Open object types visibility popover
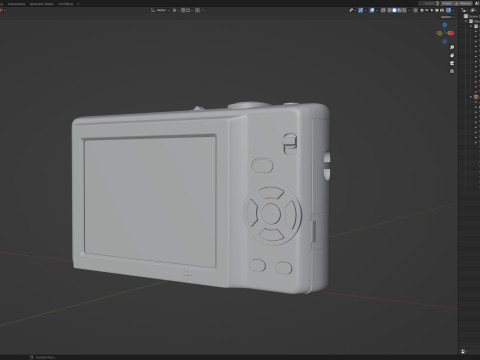480x360 pixels. [x=352, y=10]
